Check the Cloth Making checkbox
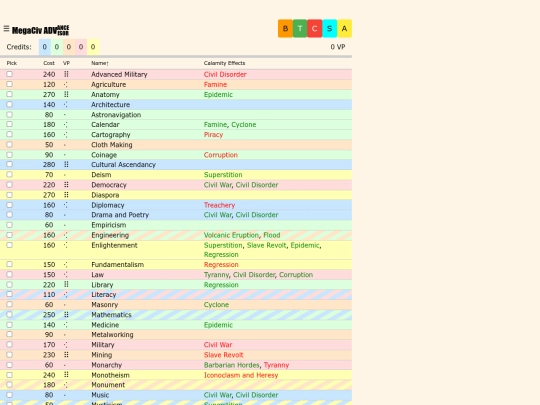This screenshot has width=540, height=405. click(x=10, y=144)
